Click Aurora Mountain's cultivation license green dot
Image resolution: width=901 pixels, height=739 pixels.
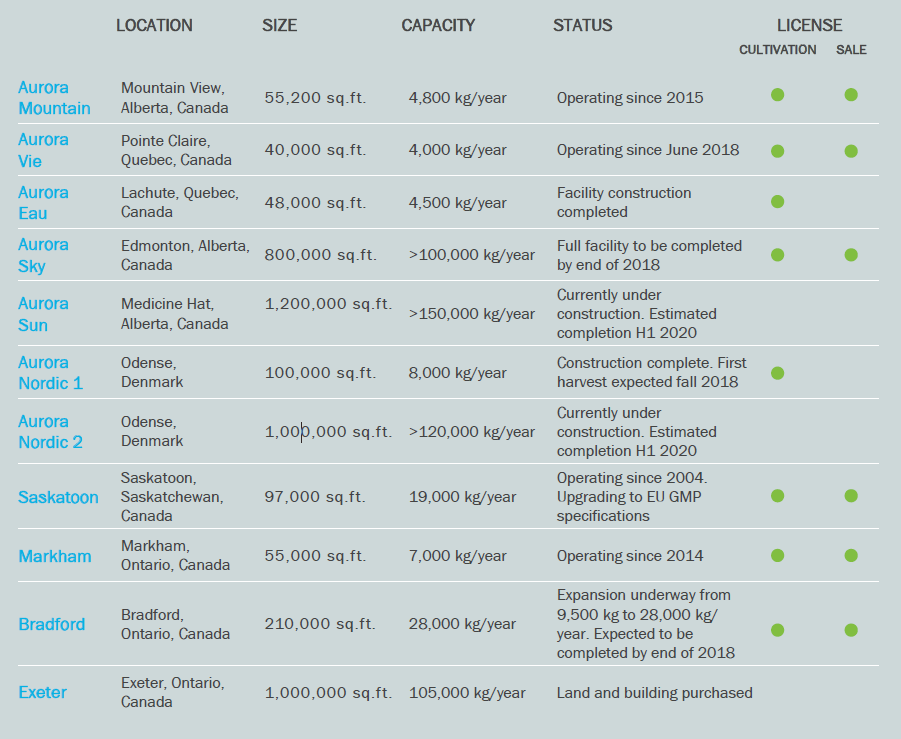(x=777, y=95)
